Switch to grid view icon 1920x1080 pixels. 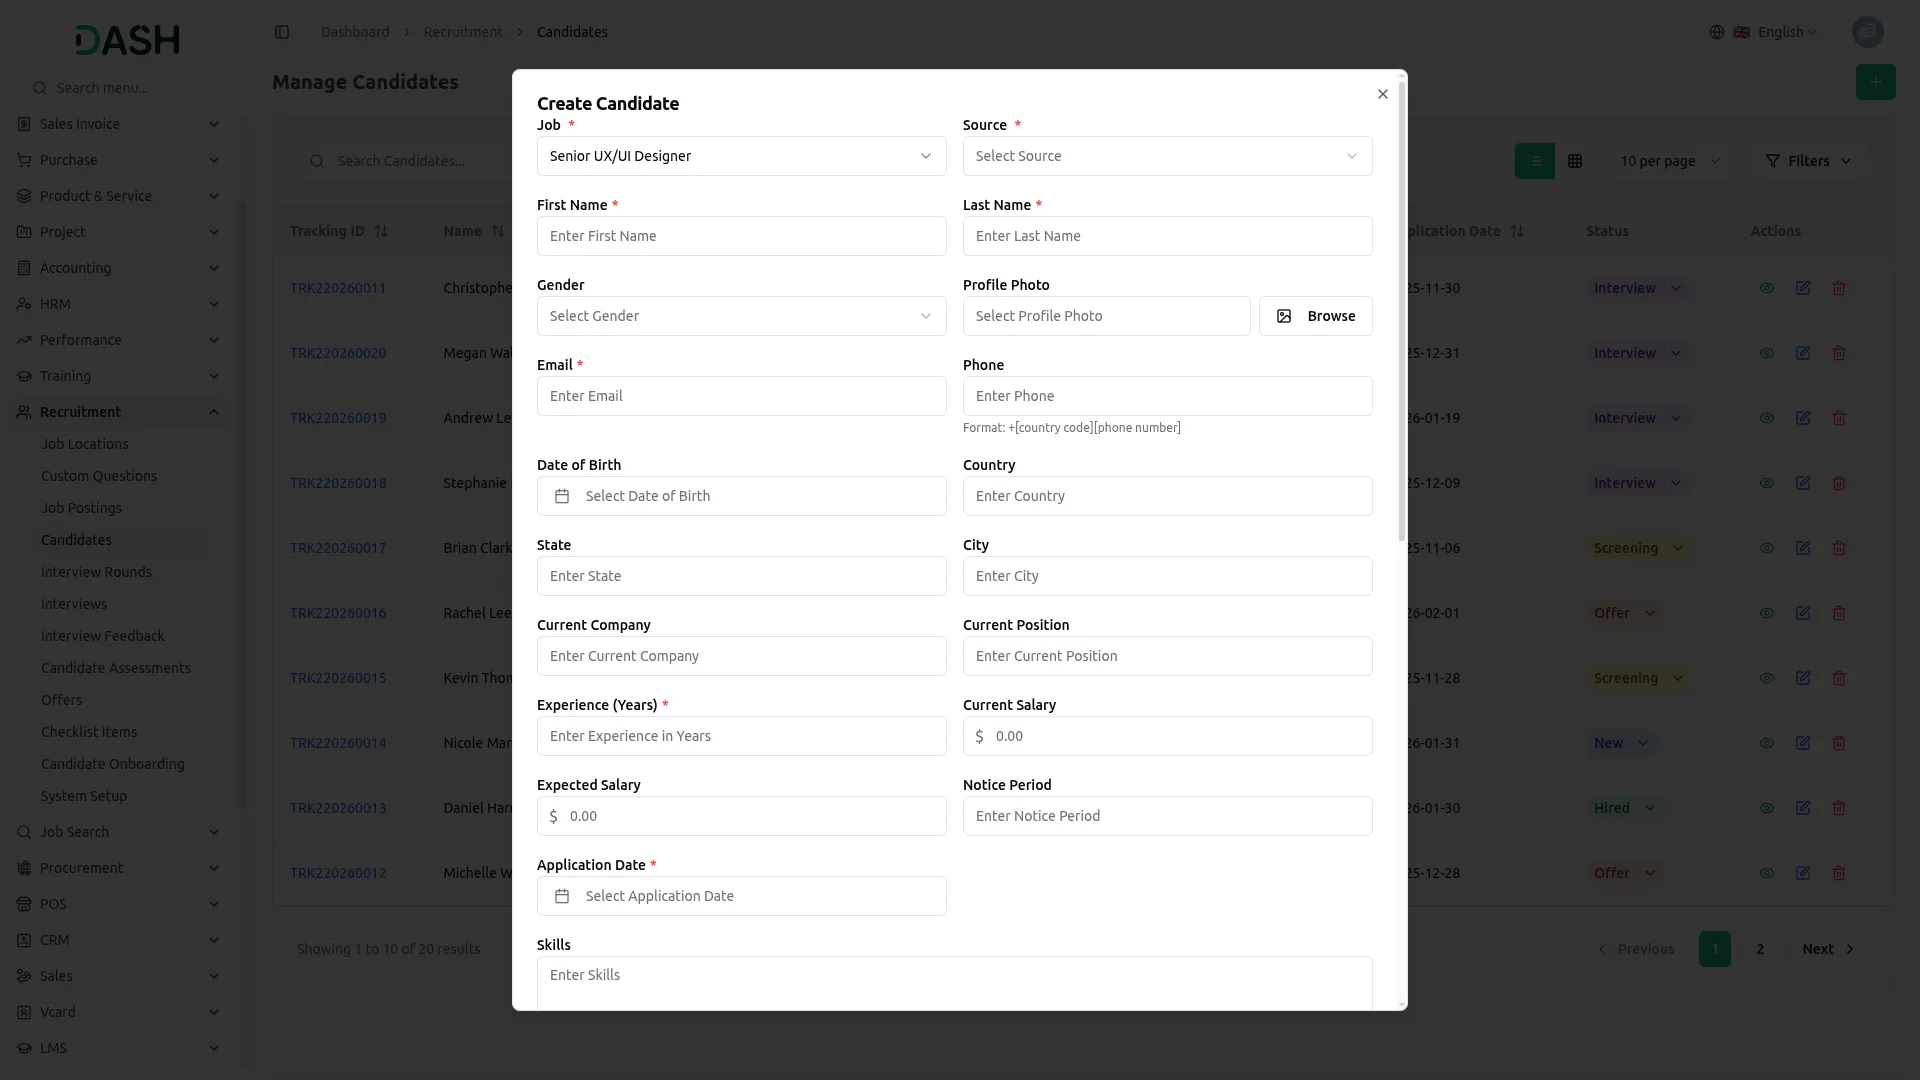pos(1575,161)
